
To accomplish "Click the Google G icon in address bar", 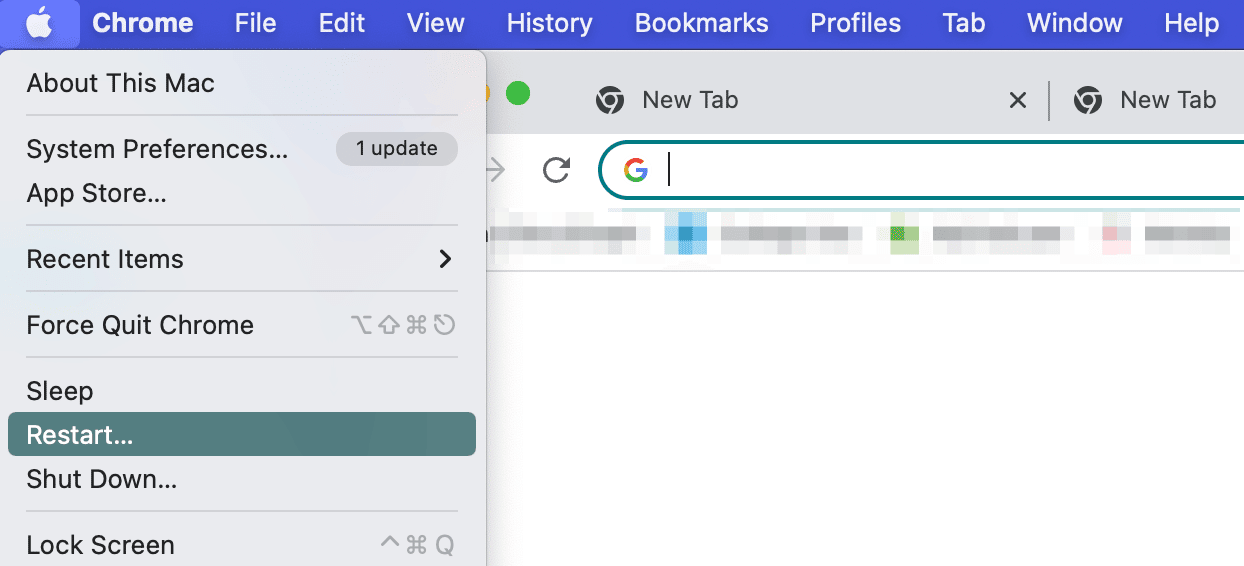I will [636, 170].
